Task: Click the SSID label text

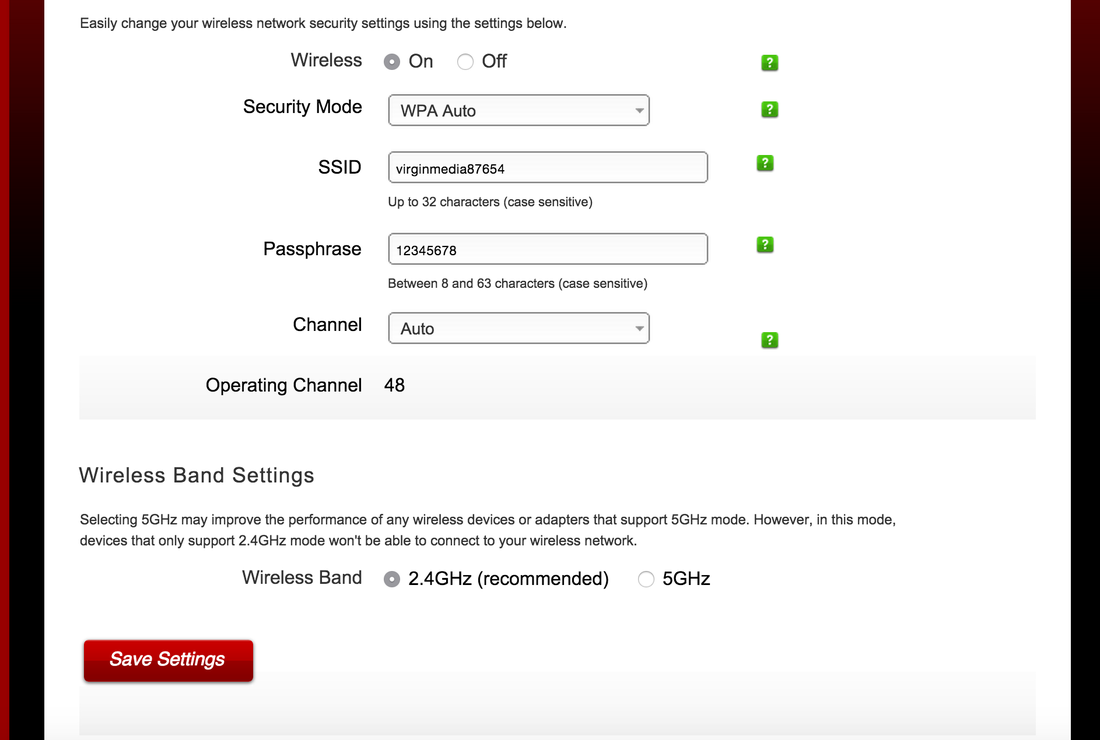Action: pyautogui.click(x=340, y=167)
